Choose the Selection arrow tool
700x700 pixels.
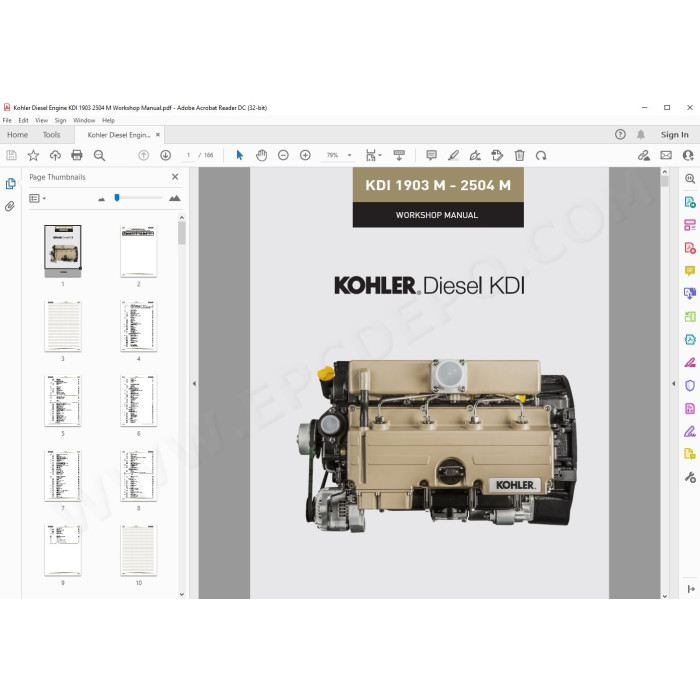240,155
